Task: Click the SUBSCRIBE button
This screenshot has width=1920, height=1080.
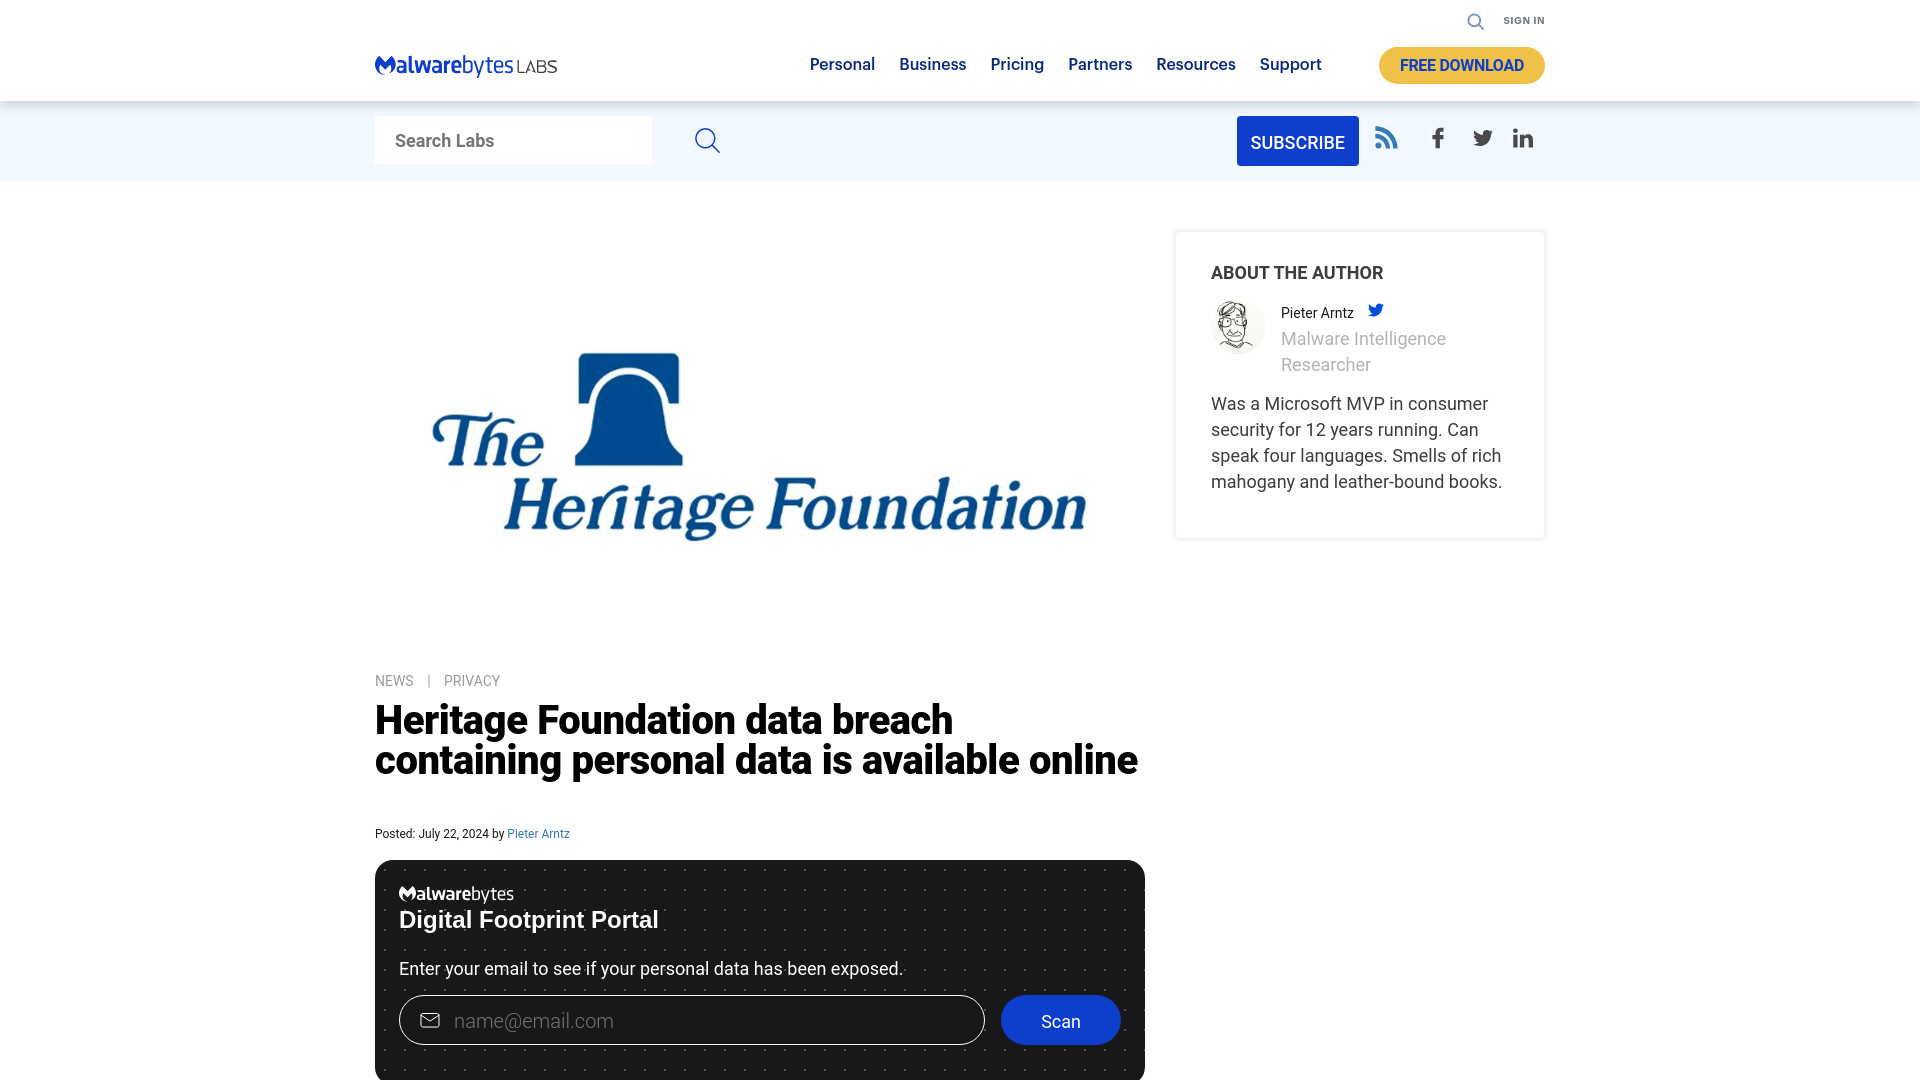Action: (1298, 140)
